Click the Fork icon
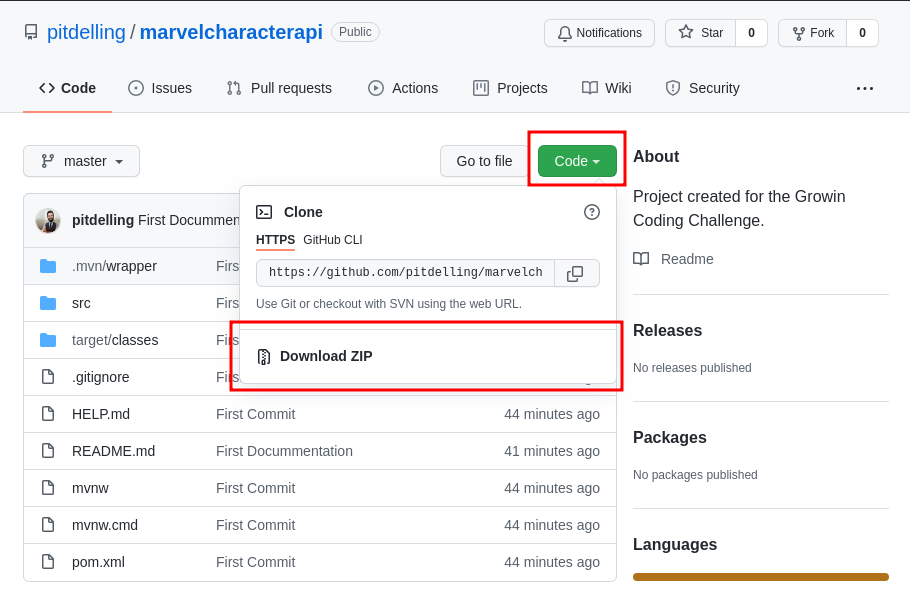This screenshot has width=910, height=592. pyautogui.click(x=799, y=33)
